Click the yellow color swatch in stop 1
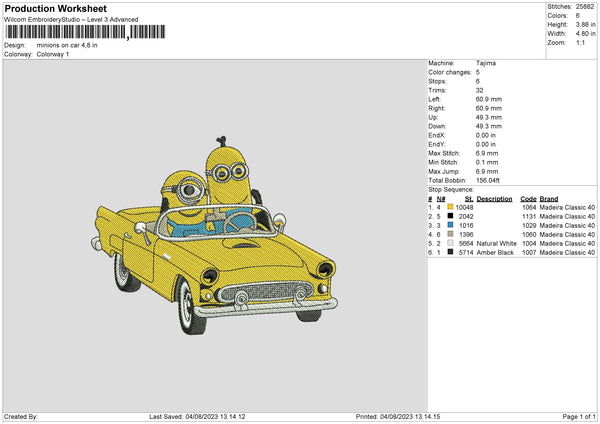The image size is (600, 424). tap(450, 207)
